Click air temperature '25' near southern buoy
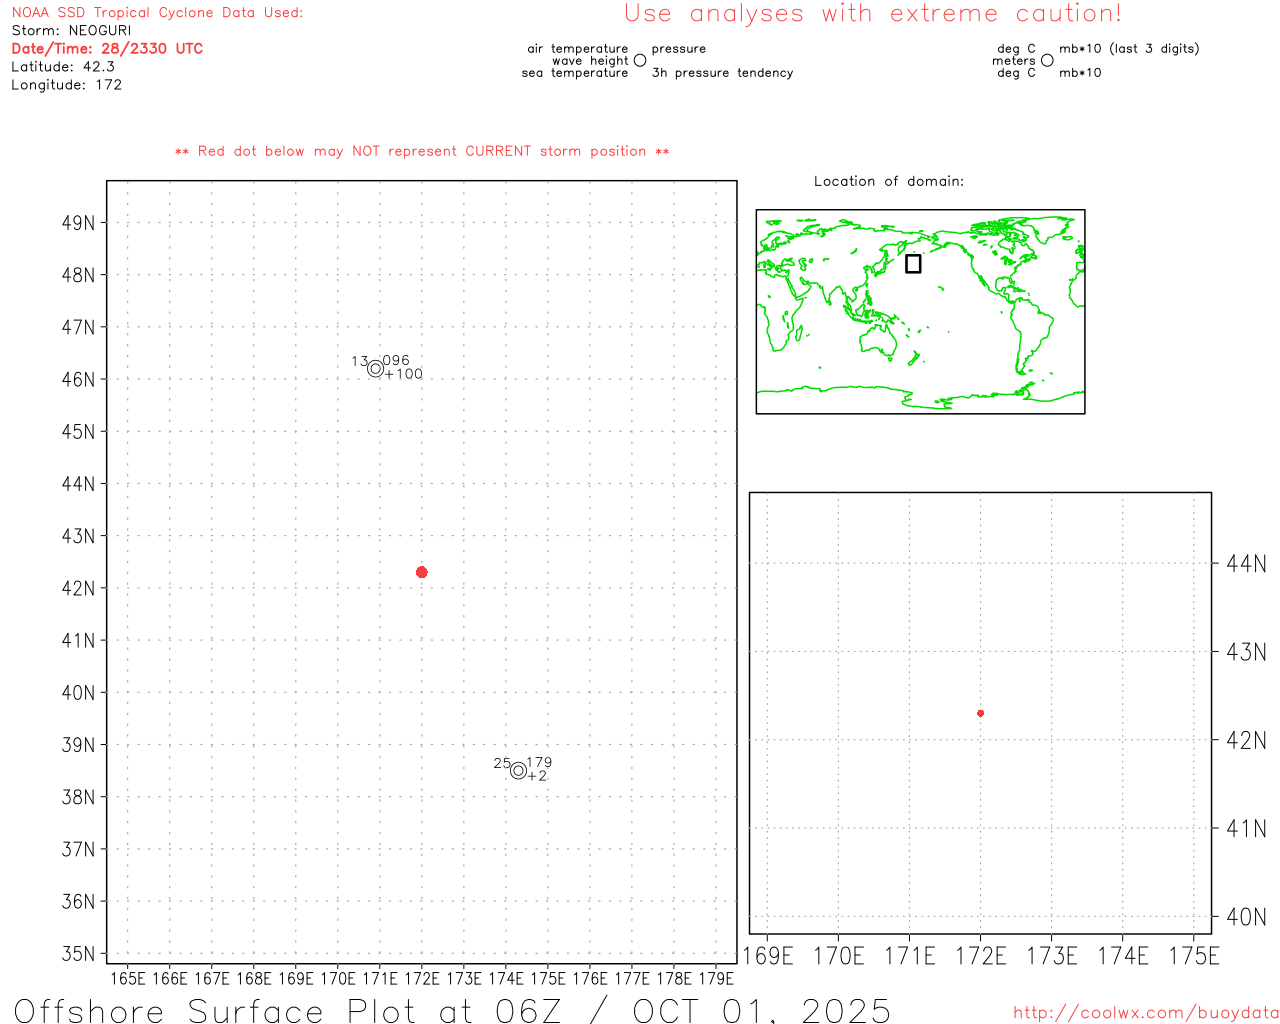1280x1024 pixels. (x=502, y=763)
